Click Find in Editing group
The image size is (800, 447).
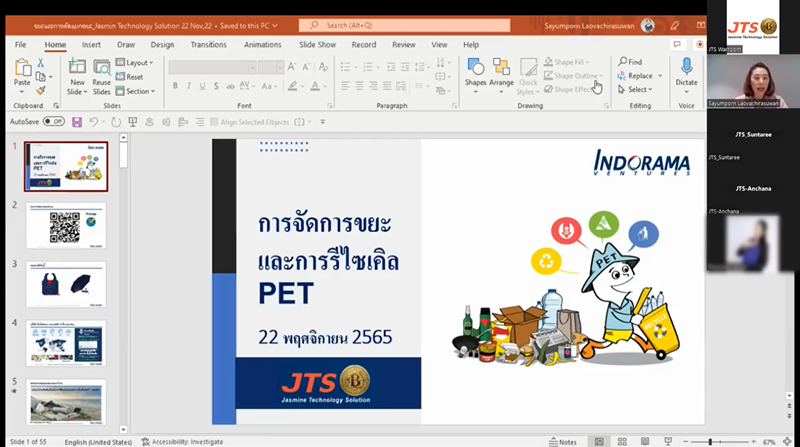[x=630, y=62]
